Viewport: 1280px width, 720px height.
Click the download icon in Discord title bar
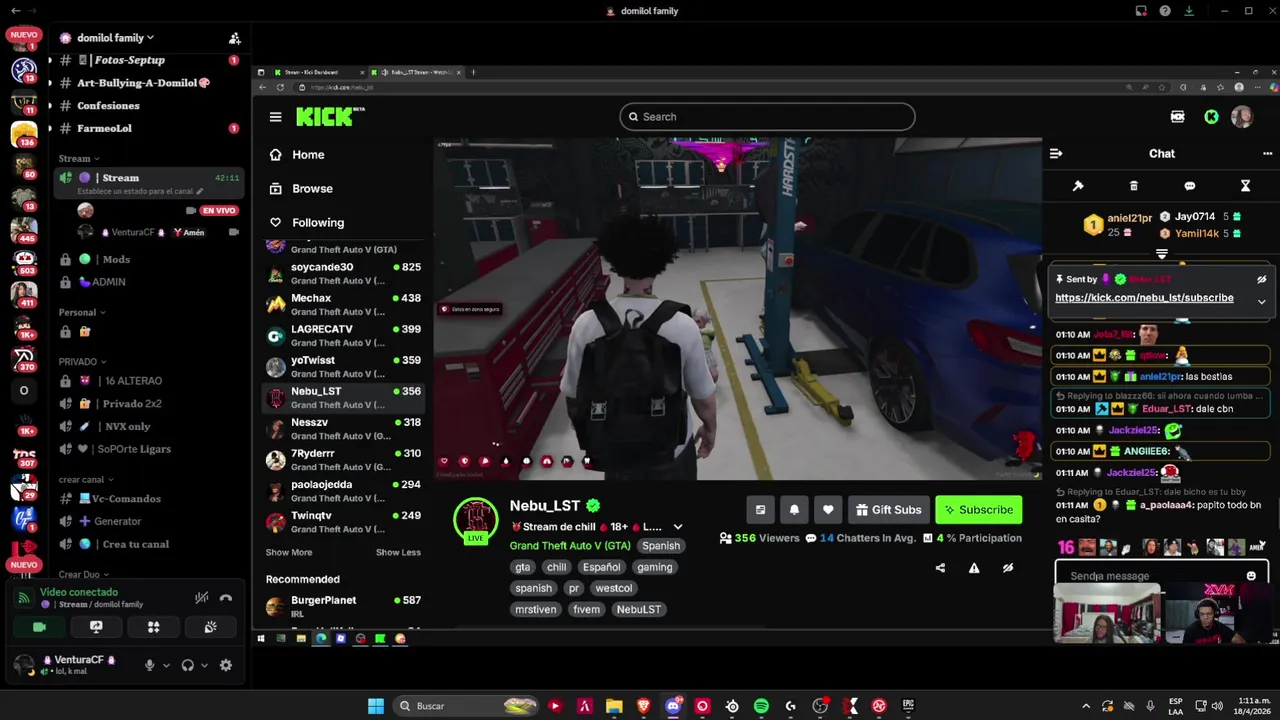pos(1189,11)
